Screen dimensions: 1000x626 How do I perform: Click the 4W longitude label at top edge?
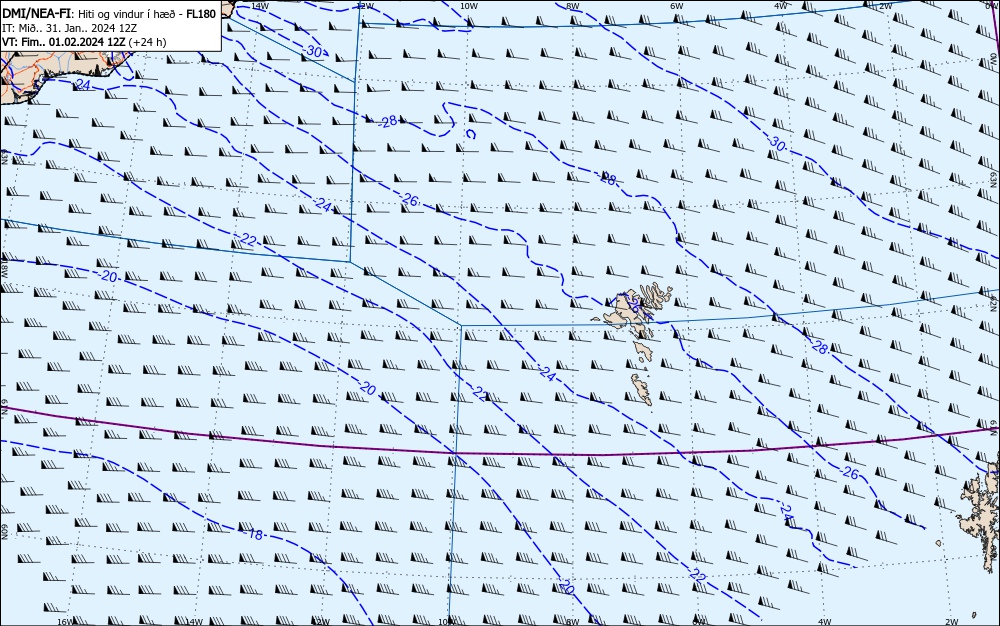[x=781, y=5]
